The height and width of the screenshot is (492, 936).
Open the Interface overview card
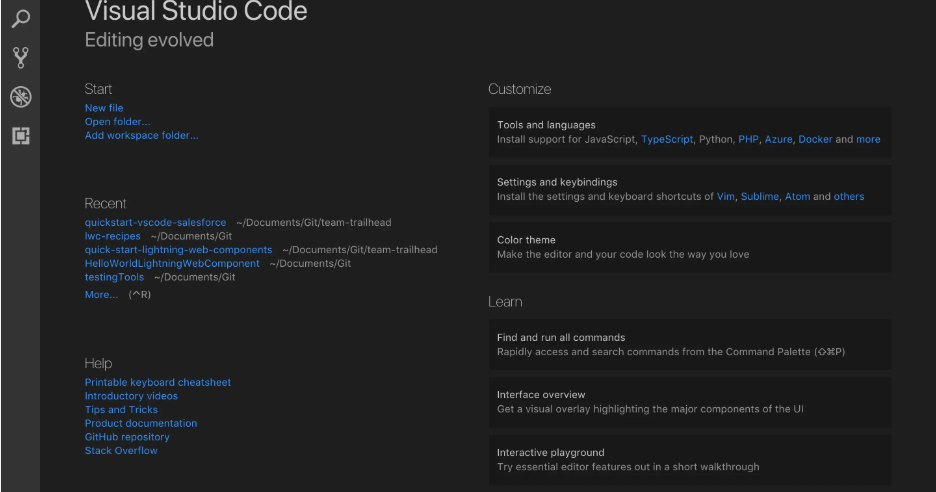pyautogui.click(x=690, y=402)
